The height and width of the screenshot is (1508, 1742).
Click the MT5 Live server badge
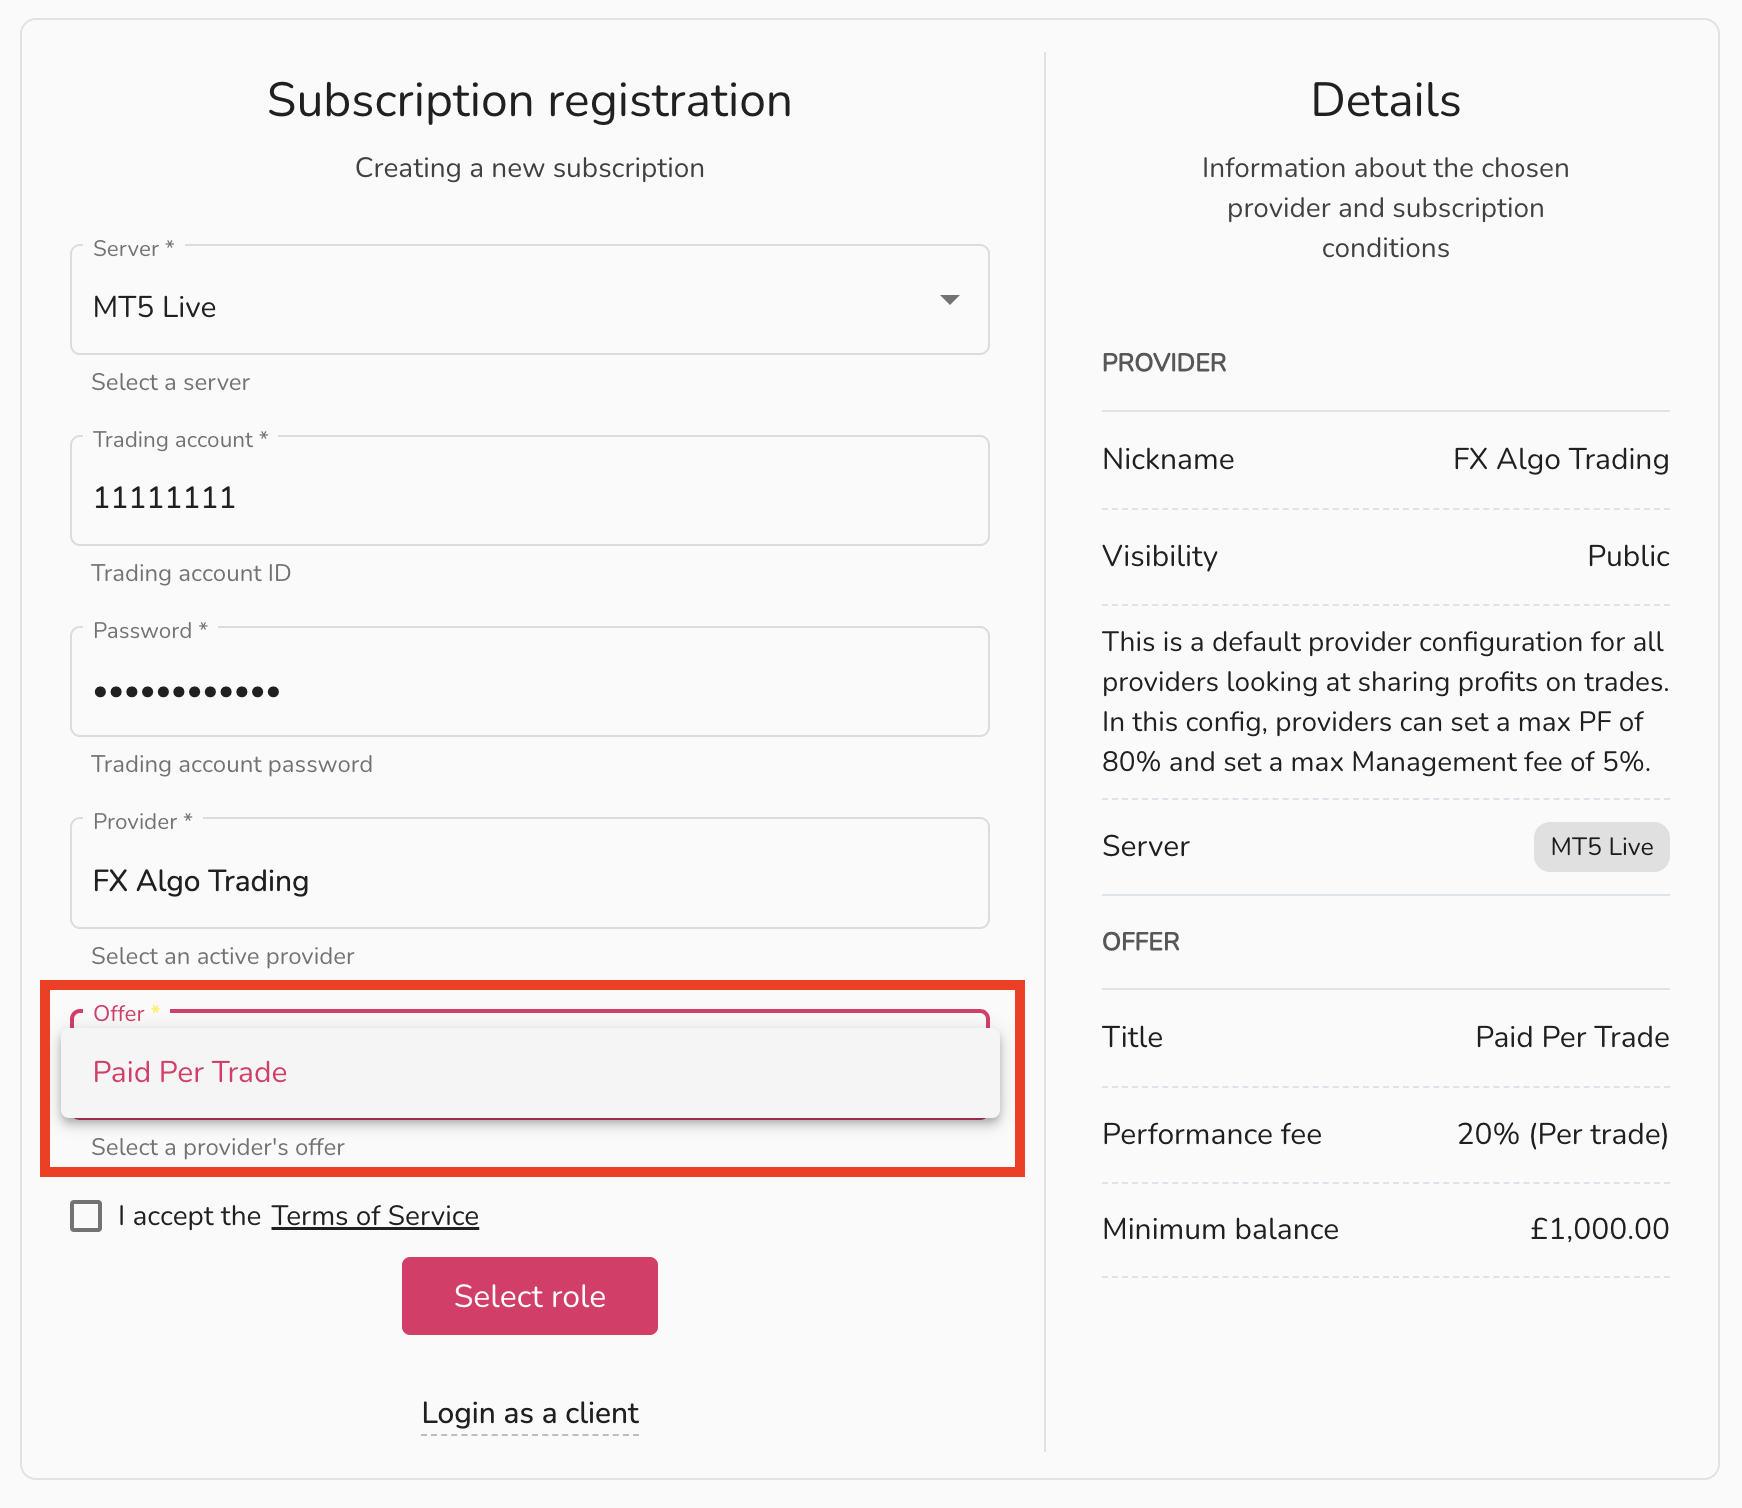click(x=1601, y=847)
